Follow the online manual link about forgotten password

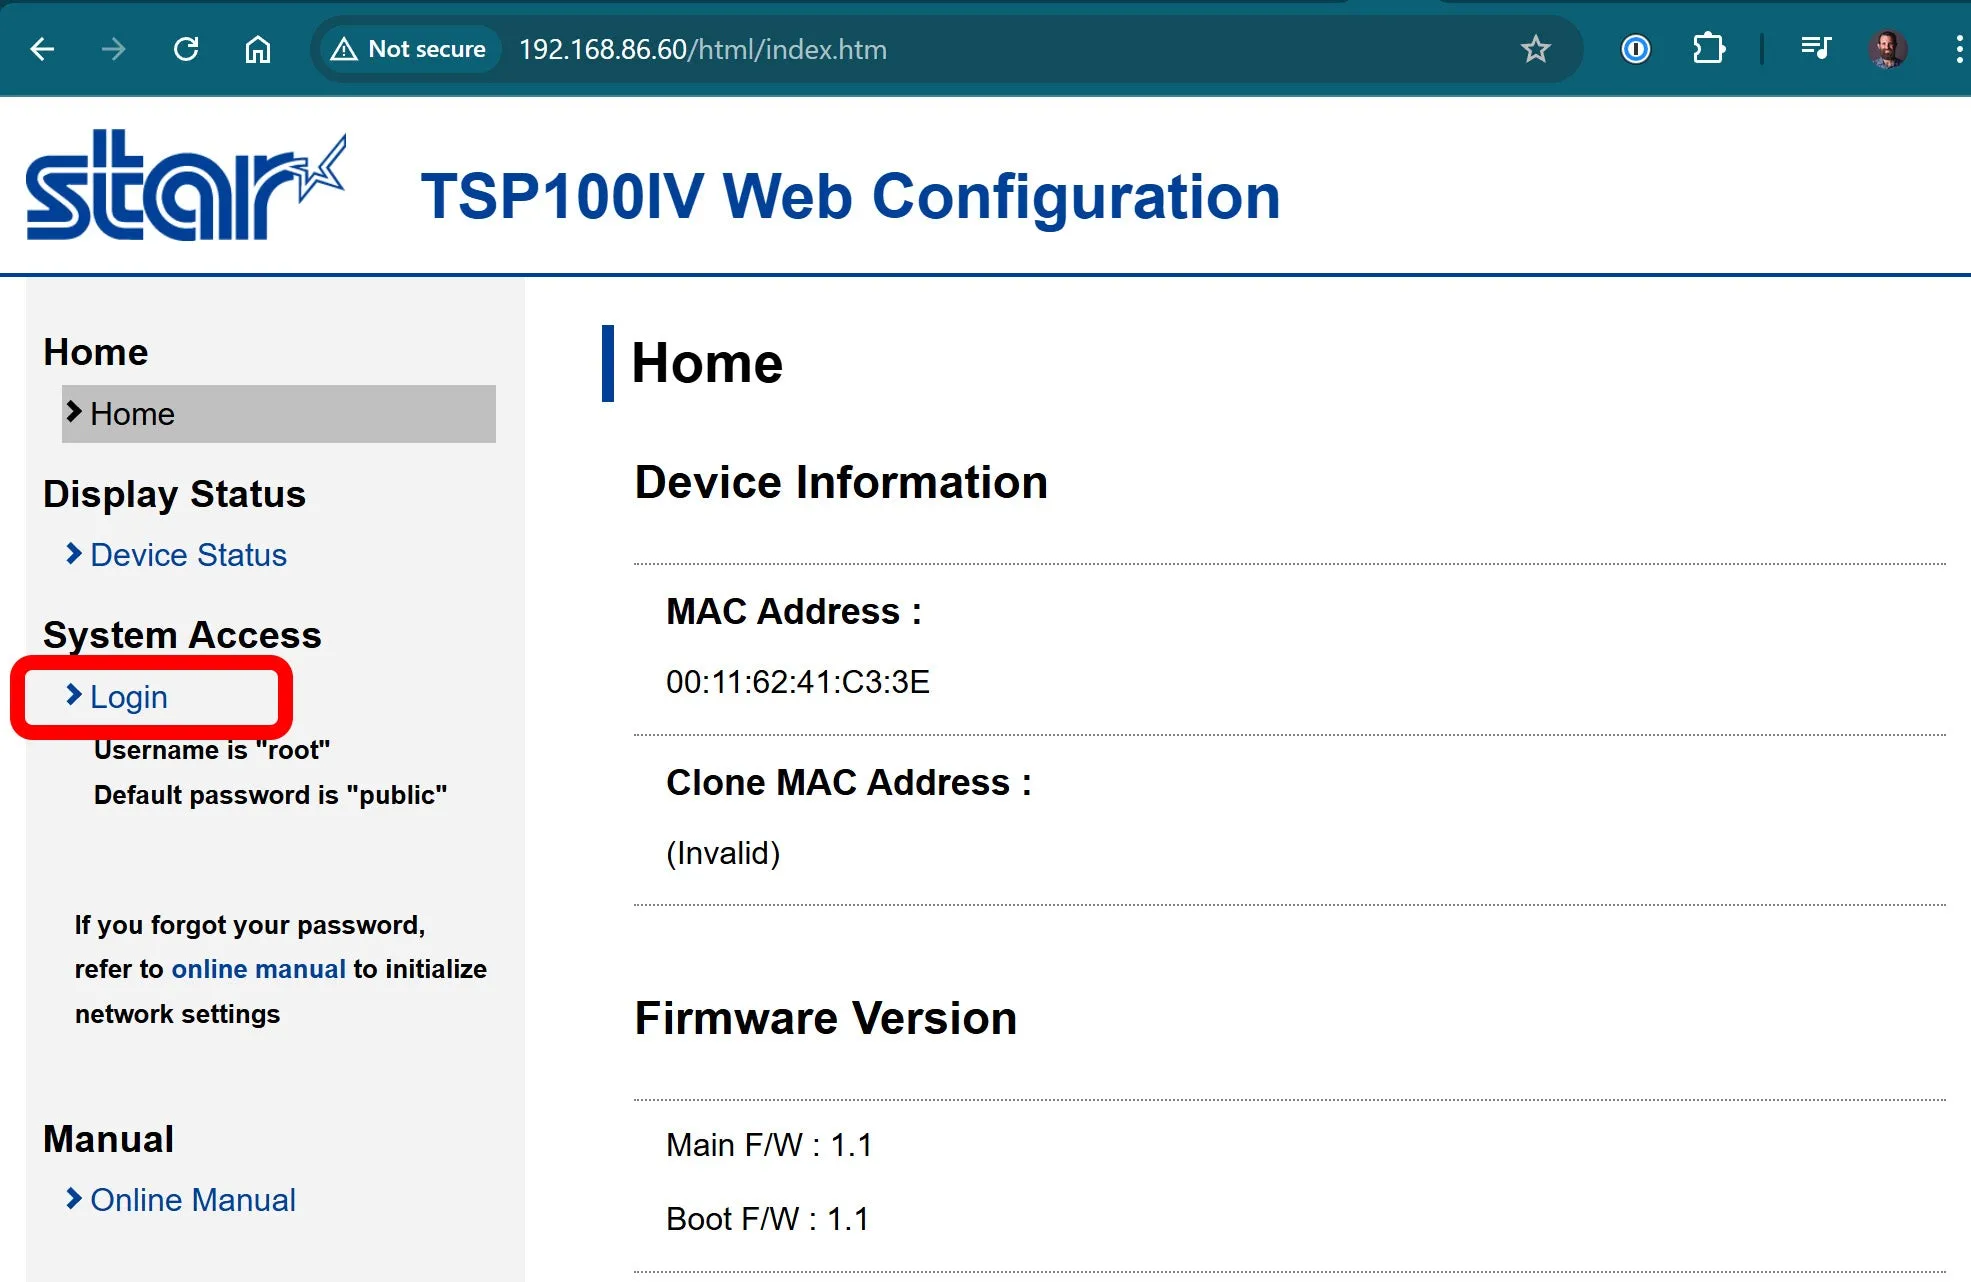click(x=258, y=969)
